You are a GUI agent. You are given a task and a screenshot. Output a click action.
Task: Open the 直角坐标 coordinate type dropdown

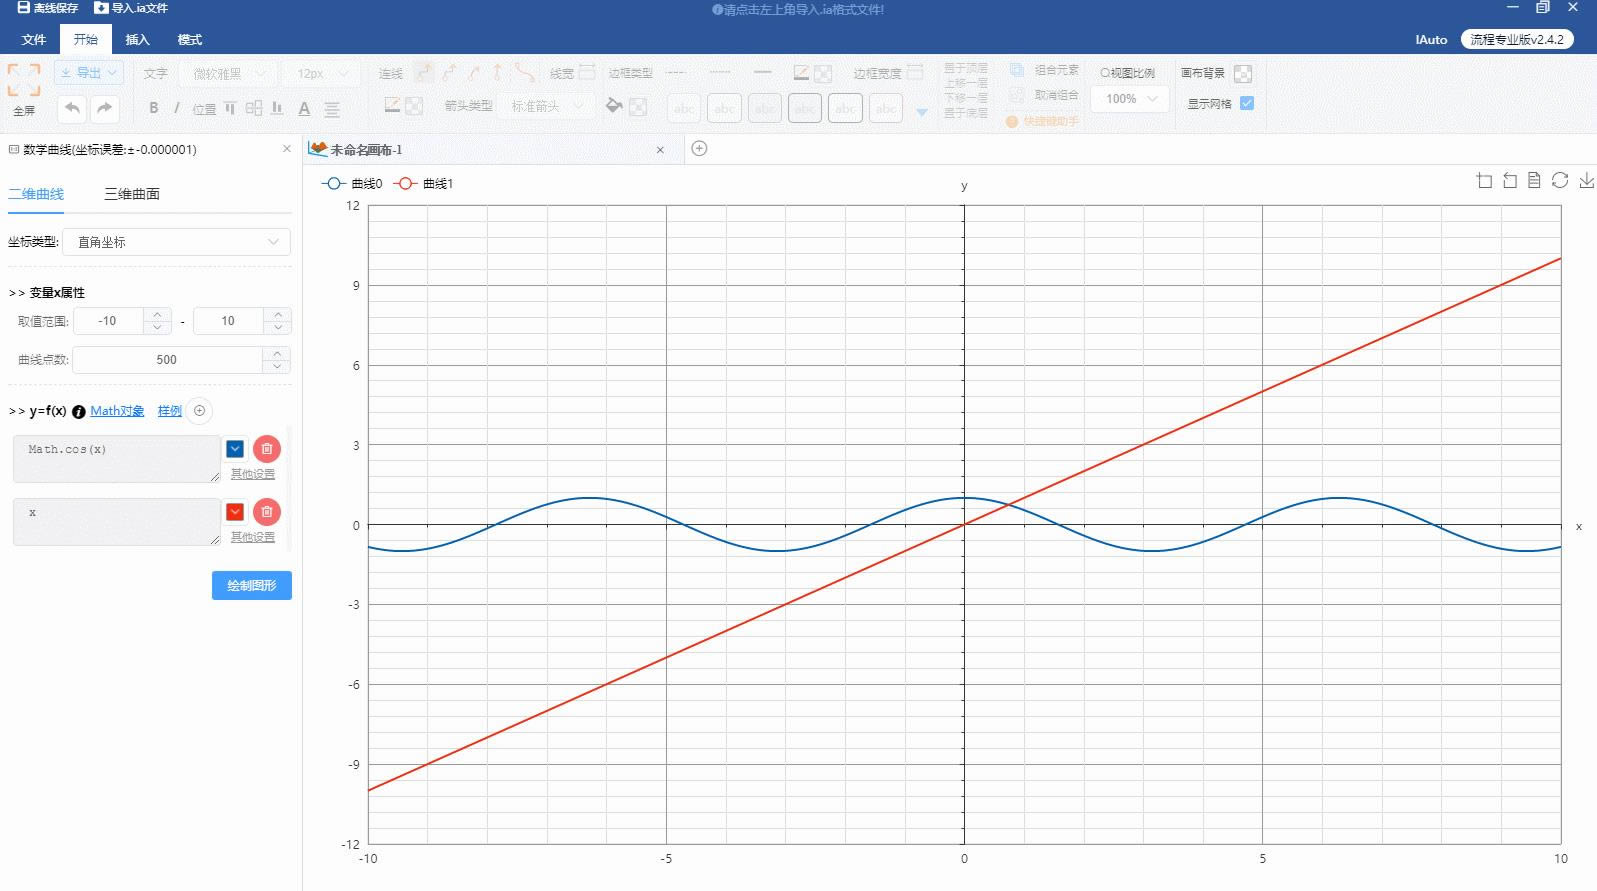[x=176, y=242]
